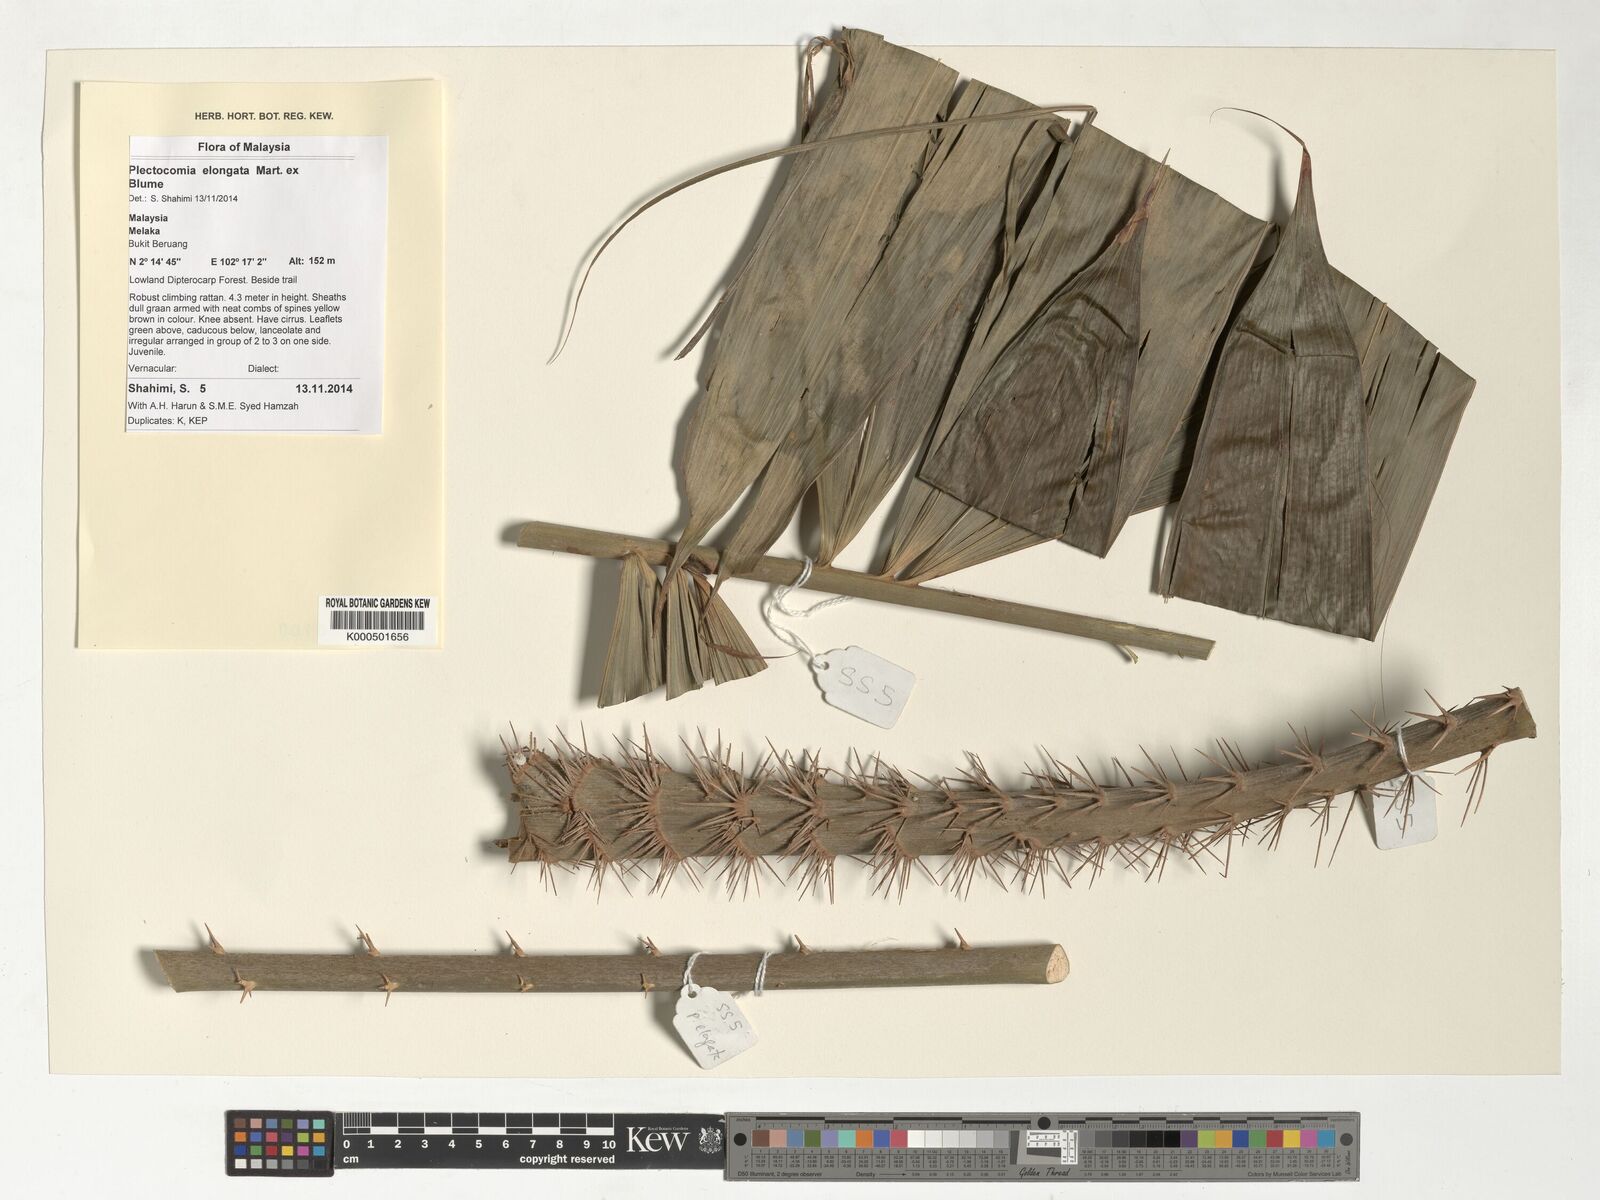This screenshot has width=1600, height=1200.
Task: Select the collector name 'Shahimi, S. 5'
Action: (x=167, y=388)
